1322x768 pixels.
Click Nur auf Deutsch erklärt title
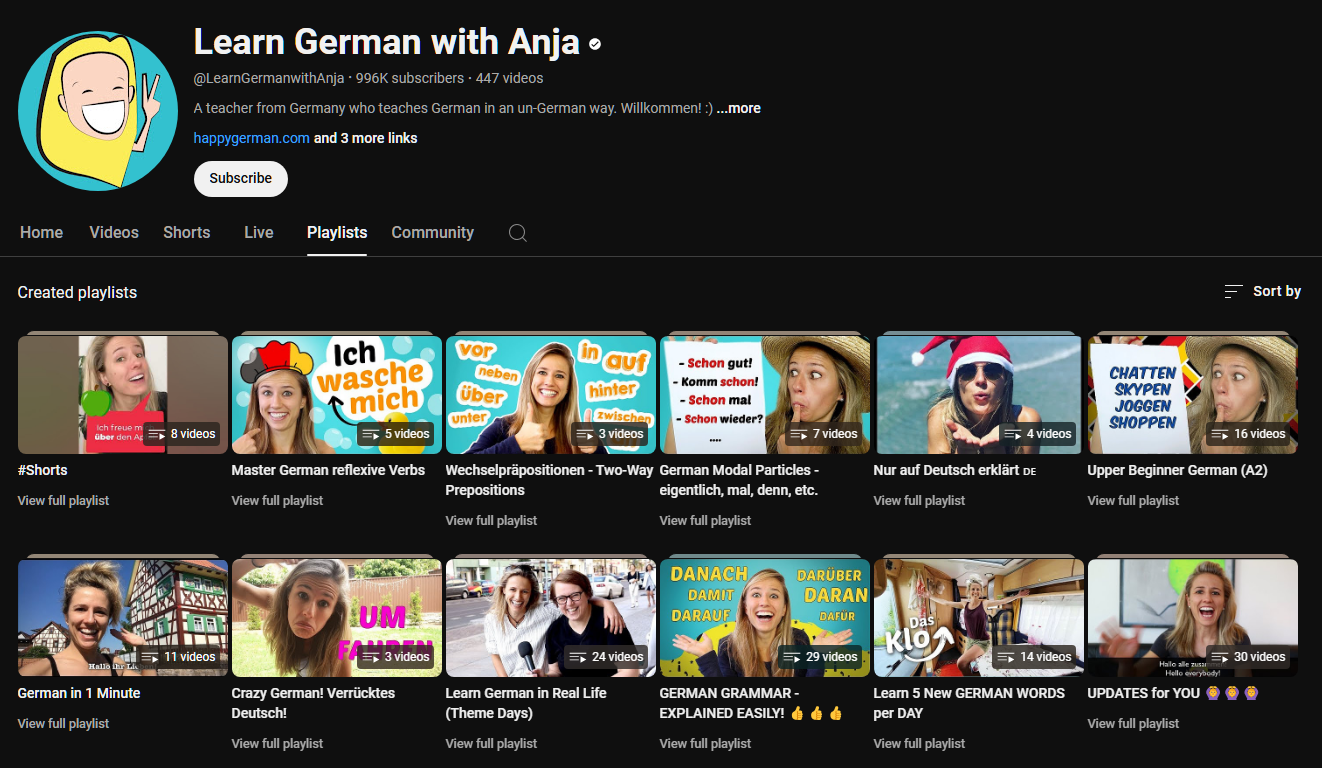(x=955, y=470)
